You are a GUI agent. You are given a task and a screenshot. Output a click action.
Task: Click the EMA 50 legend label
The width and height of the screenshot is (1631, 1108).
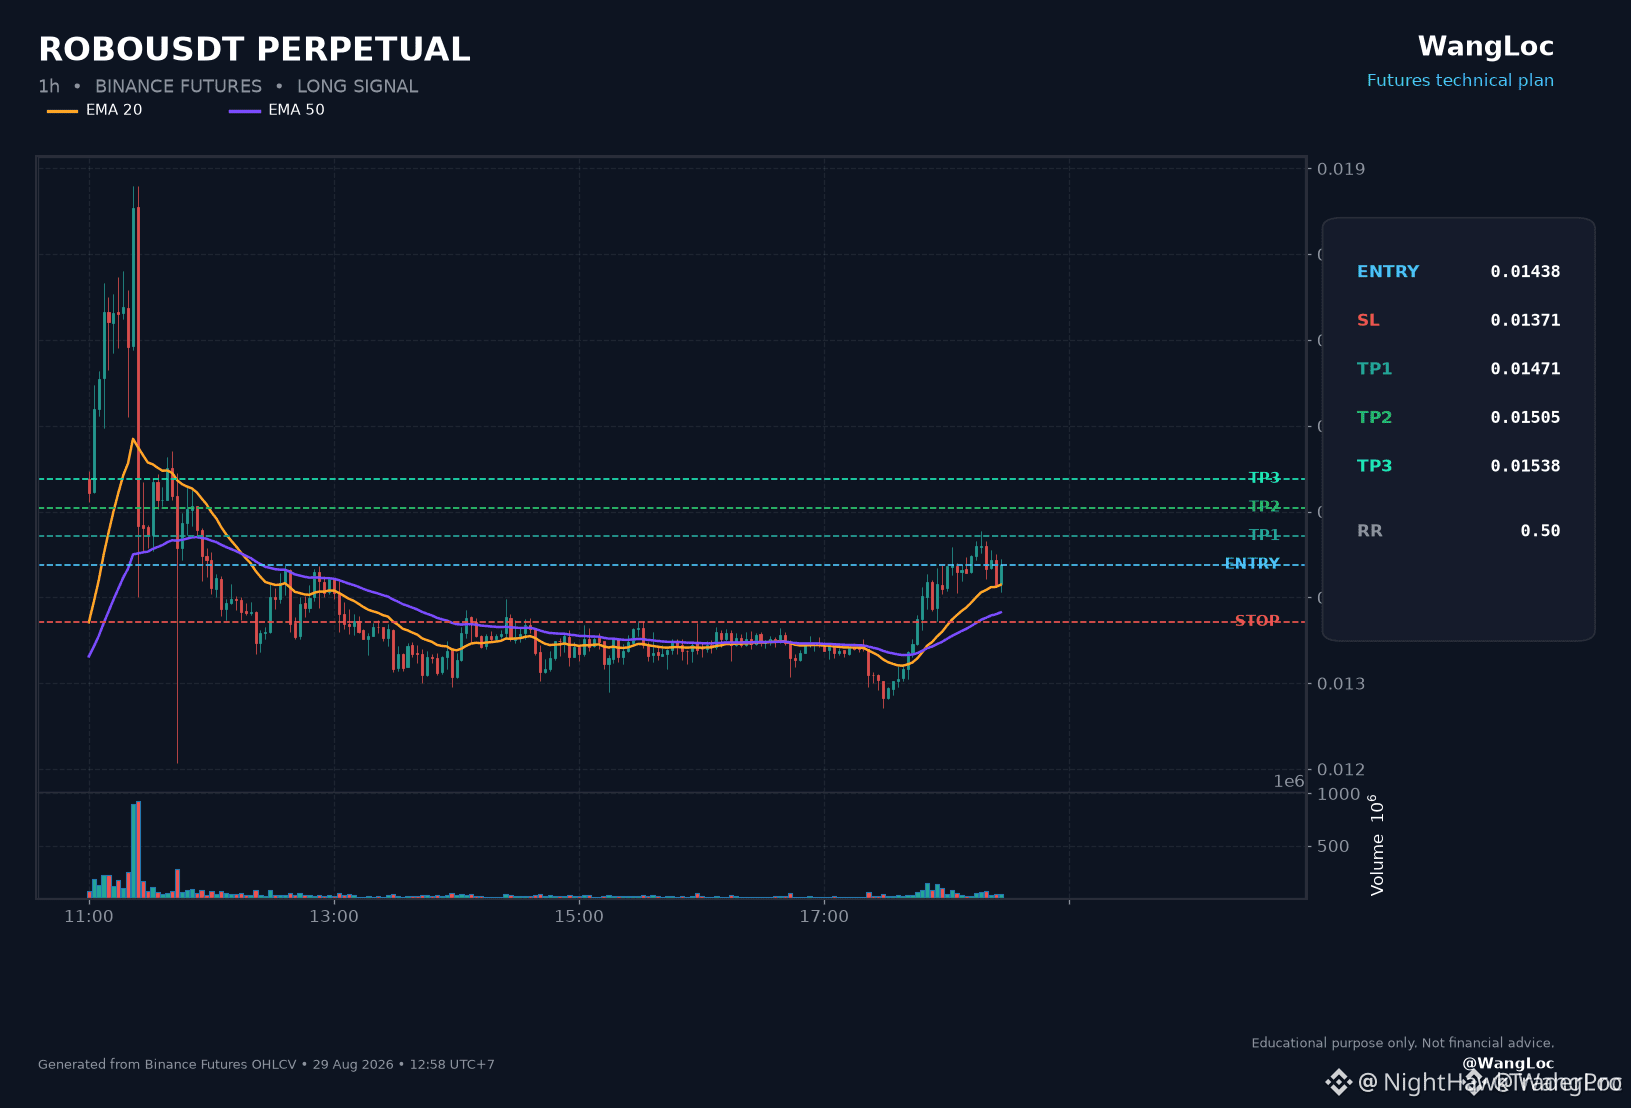(296, 110)
